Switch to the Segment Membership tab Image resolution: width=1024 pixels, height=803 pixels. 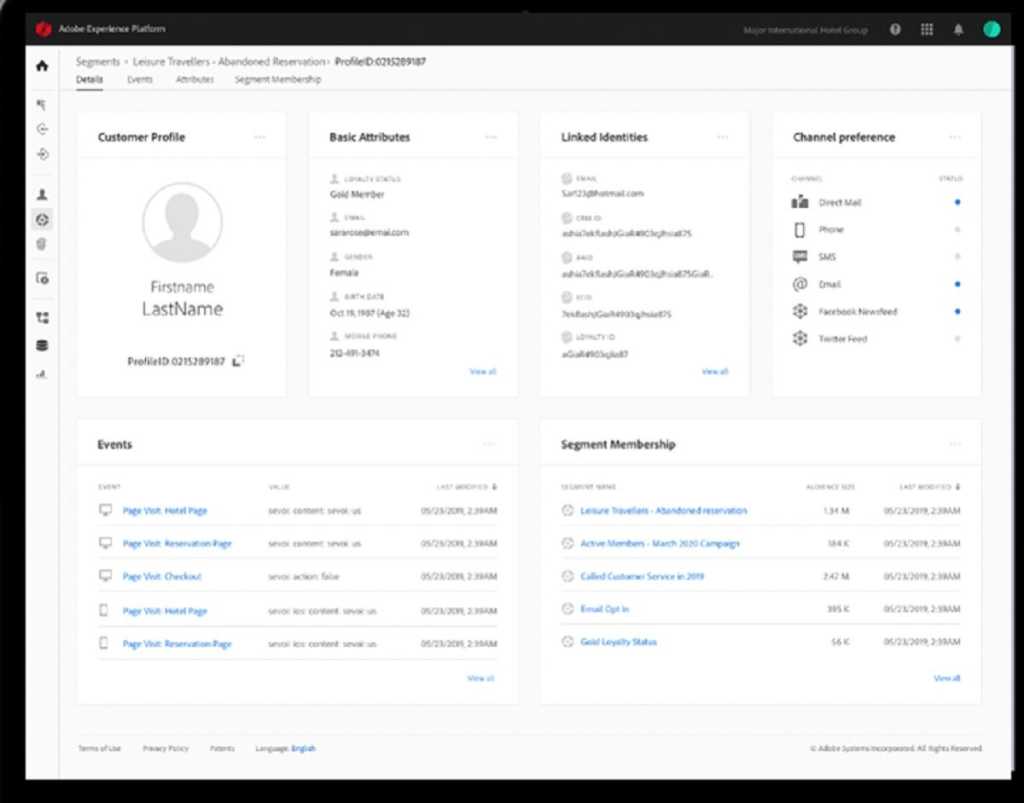278,80
